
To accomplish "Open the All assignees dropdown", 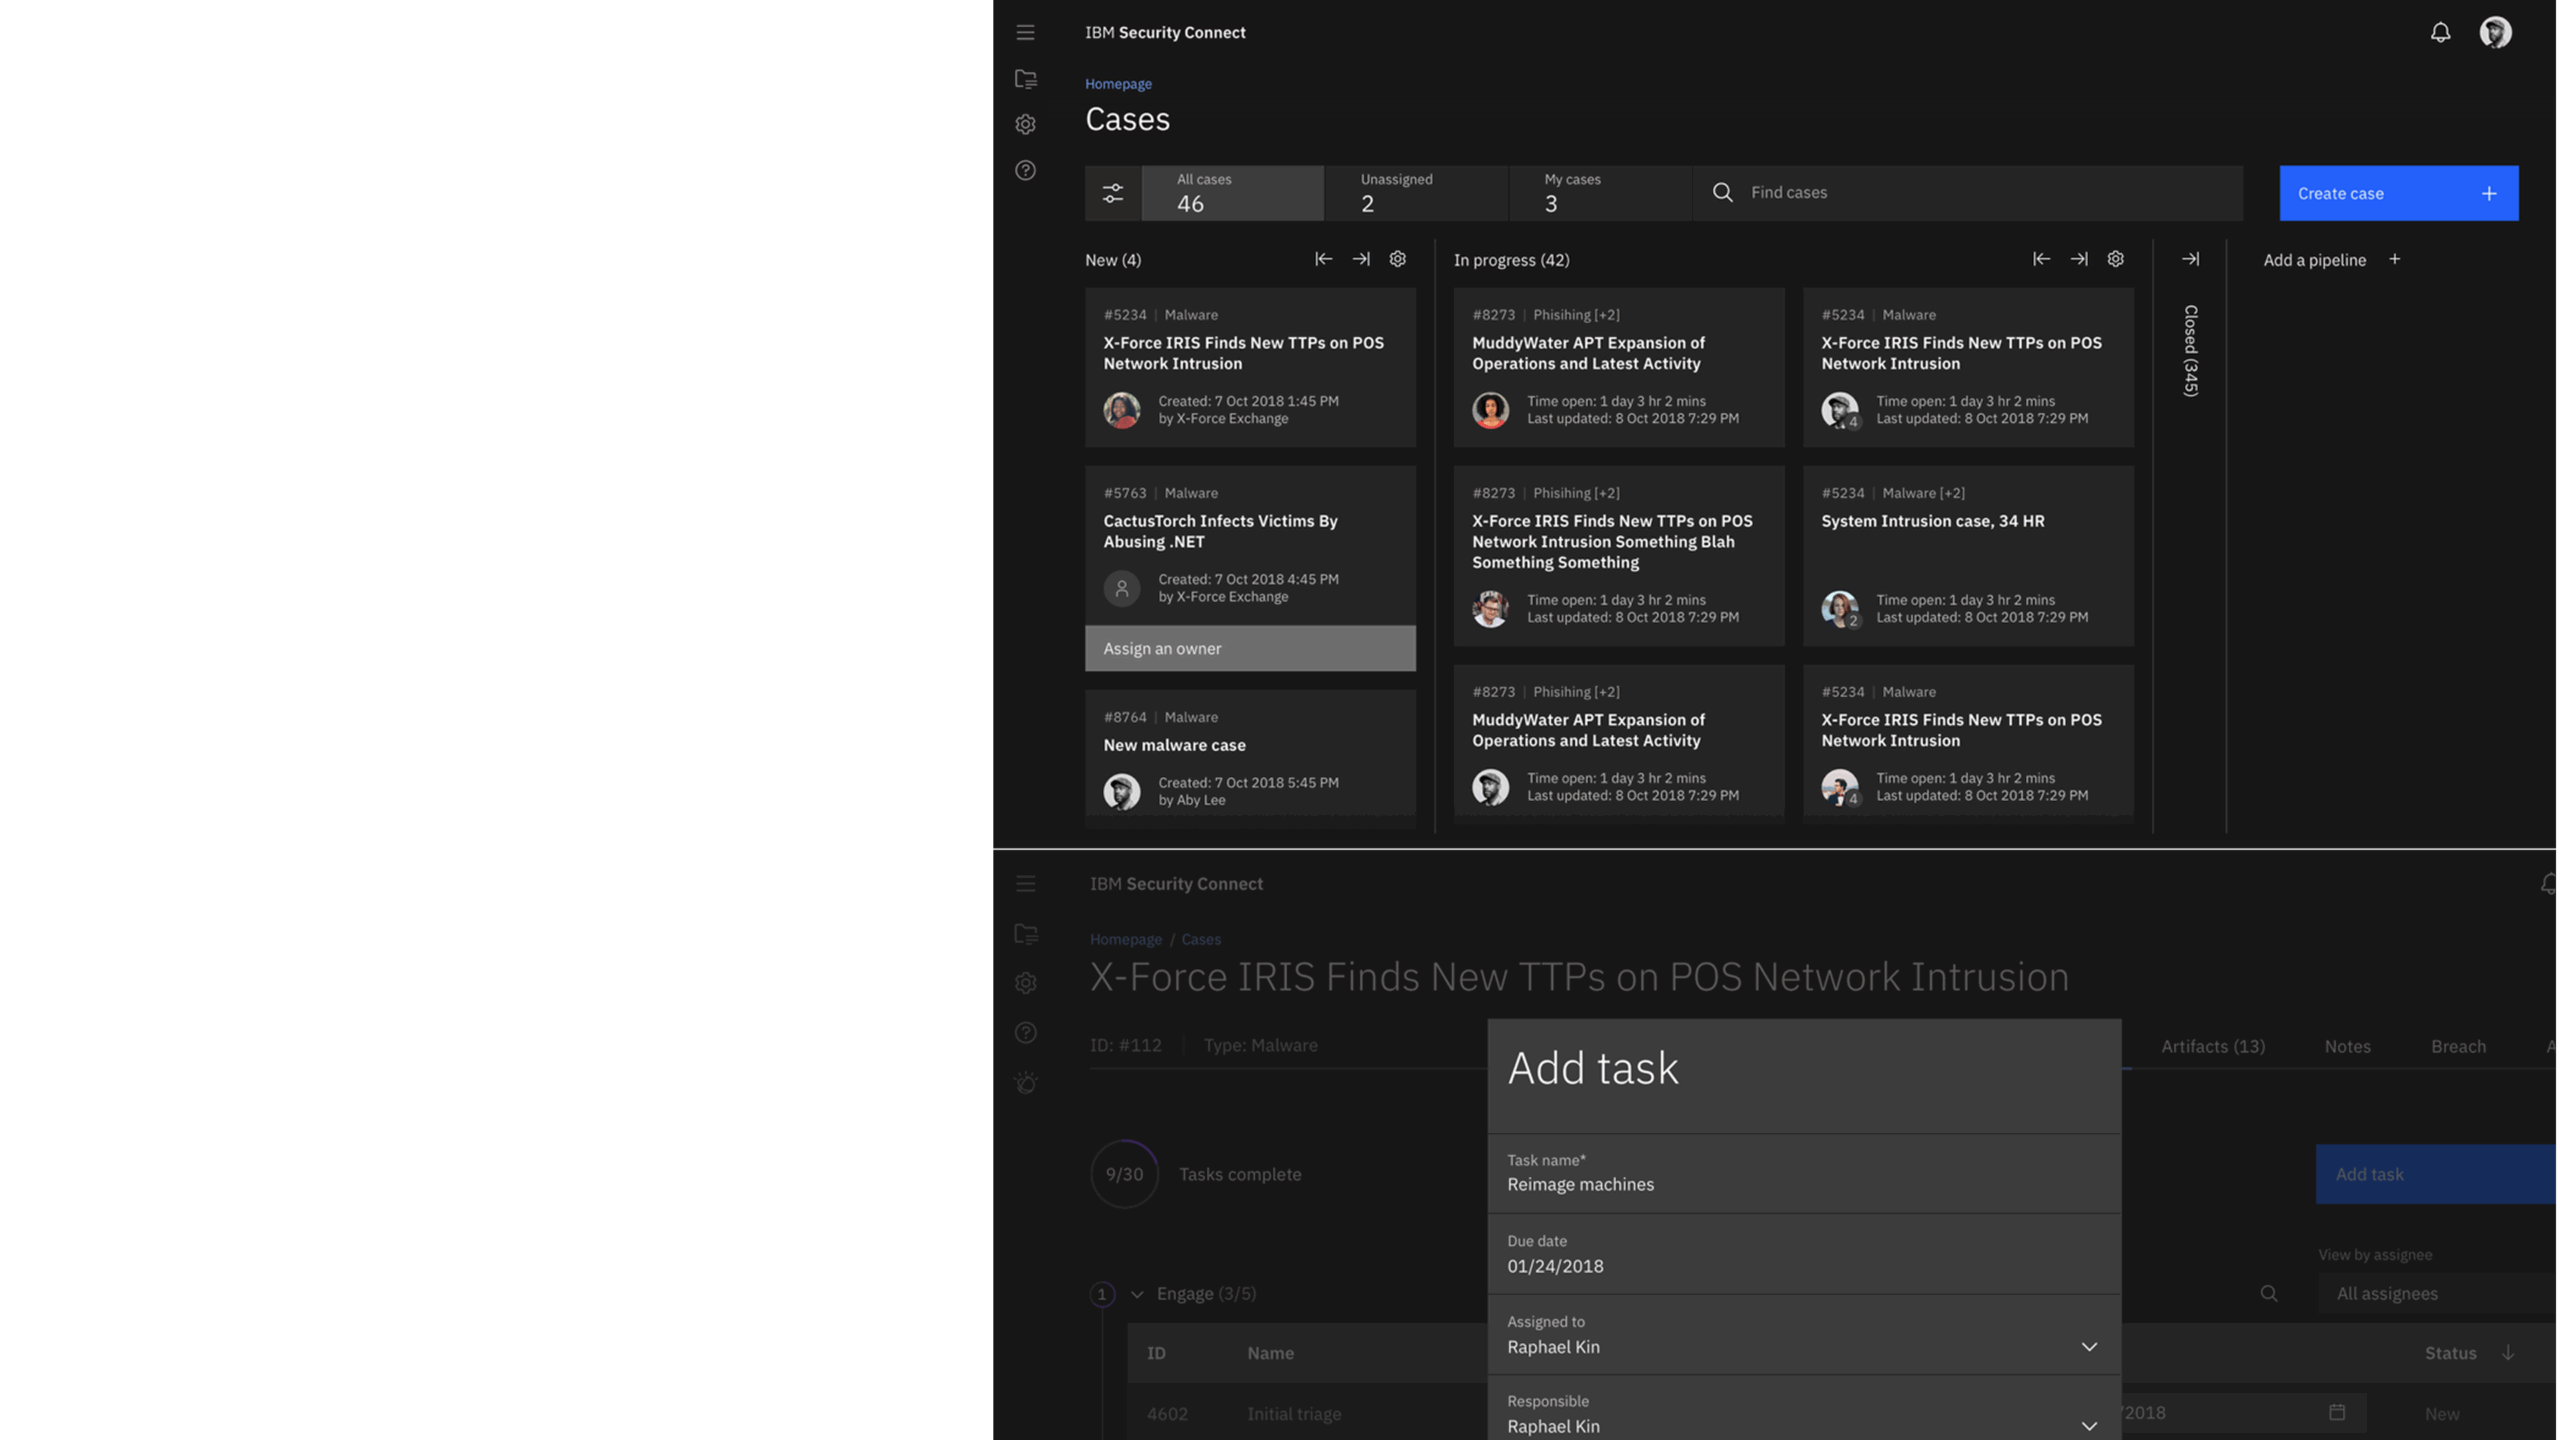I will point(2437,1293).
